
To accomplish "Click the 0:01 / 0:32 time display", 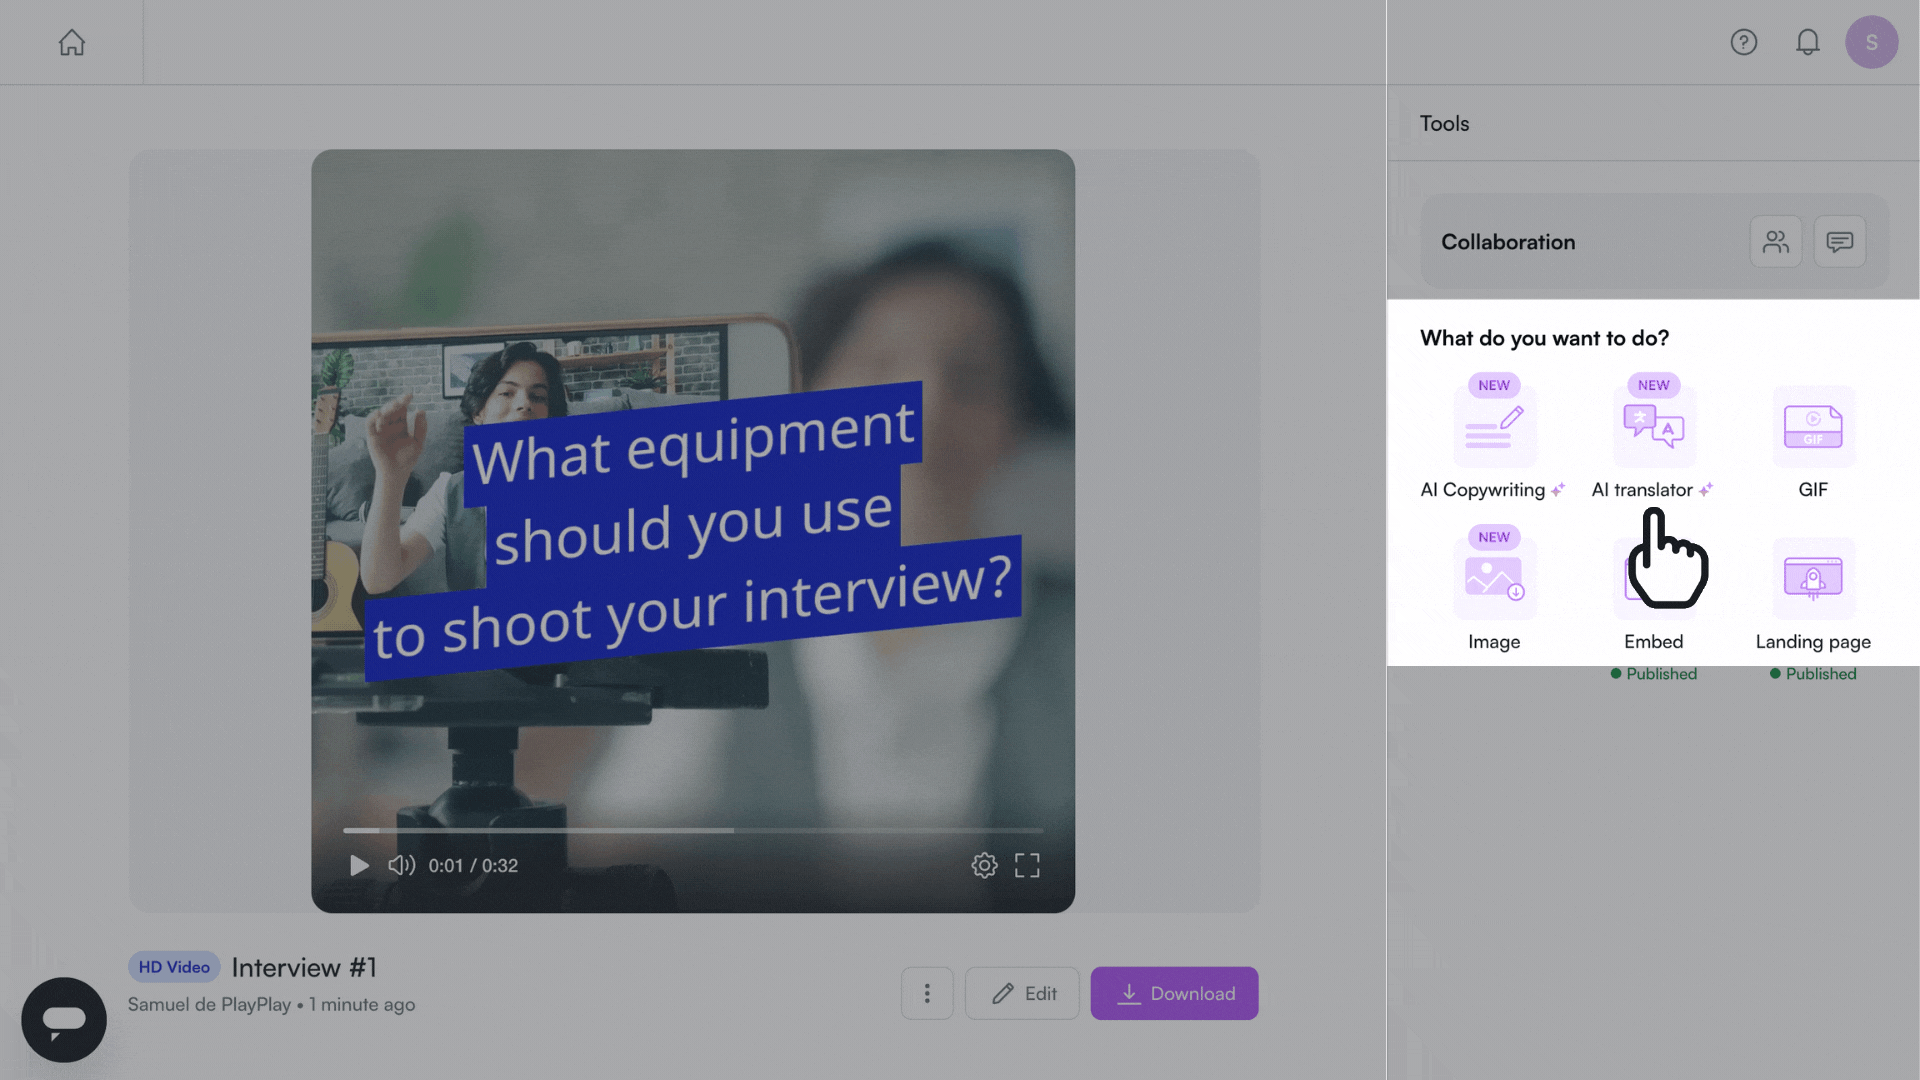I will coord(473,866).
